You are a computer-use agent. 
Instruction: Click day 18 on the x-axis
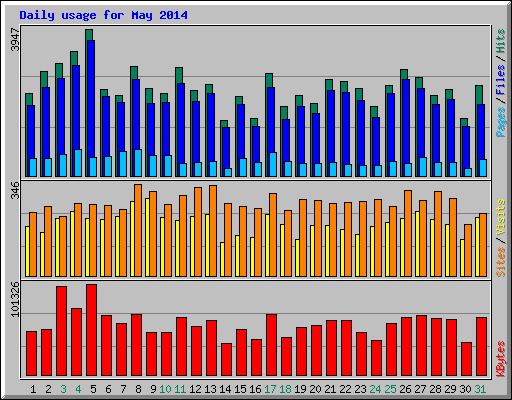[285, 389]
